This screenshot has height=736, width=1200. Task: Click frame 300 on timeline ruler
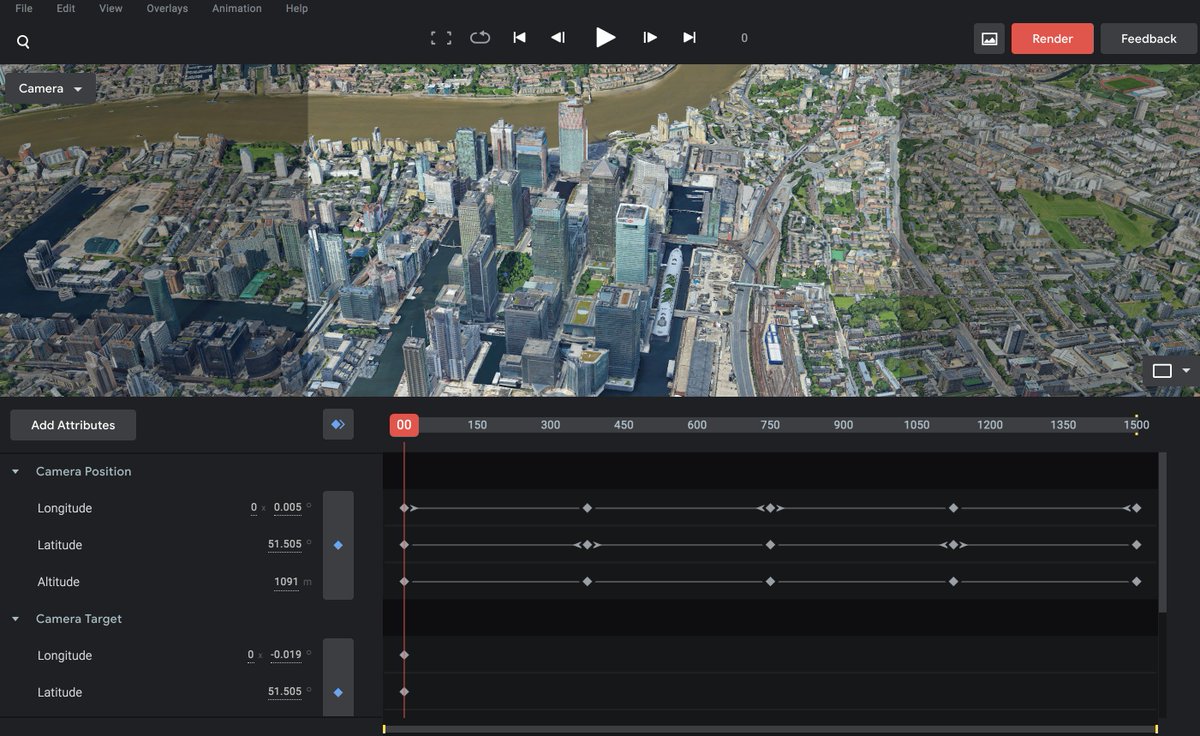[550, 425]
